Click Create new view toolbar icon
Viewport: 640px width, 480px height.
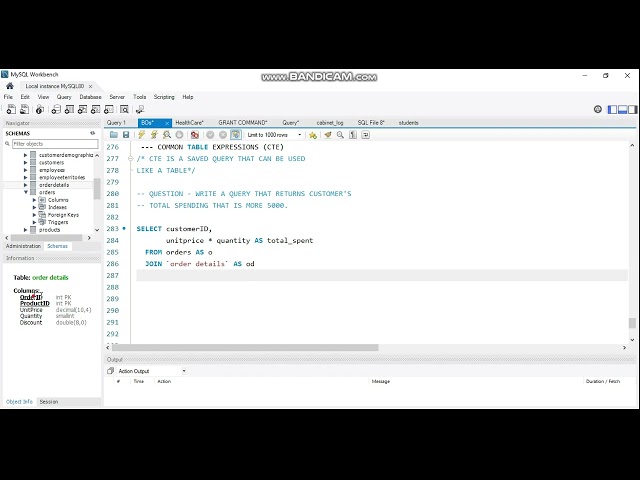(82, 109)
